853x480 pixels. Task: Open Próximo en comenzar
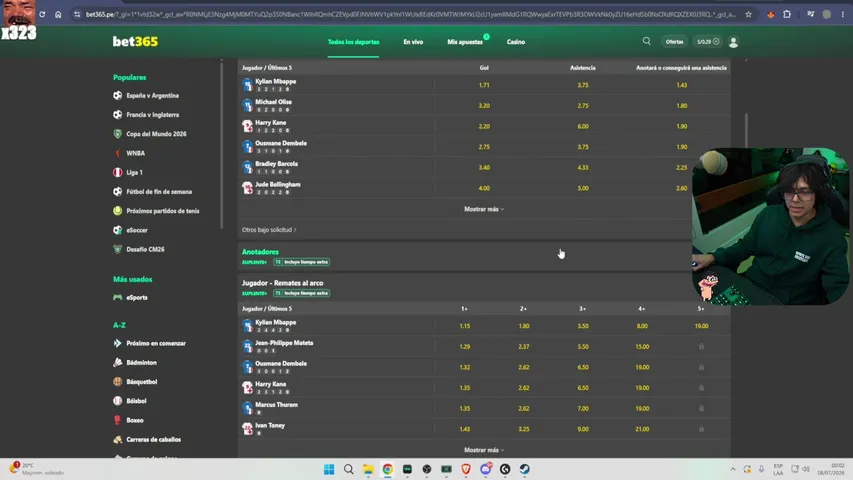(x=156, y=343)
